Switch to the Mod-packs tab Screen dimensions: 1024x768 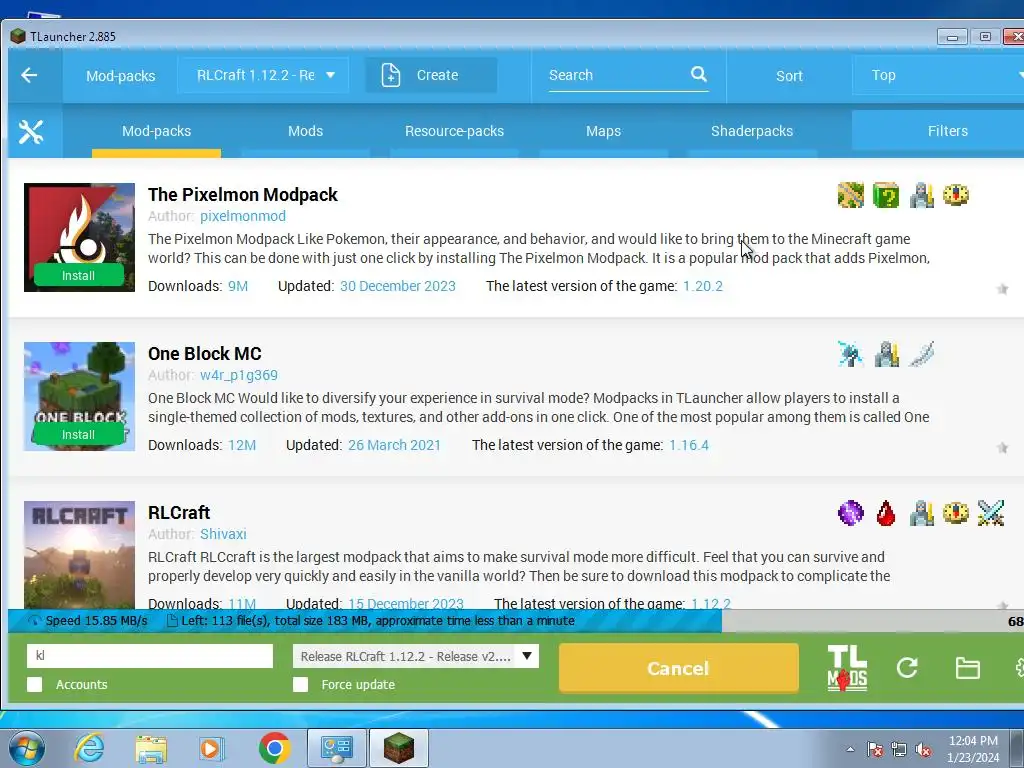pyautogui.click(x=157, y=131)
